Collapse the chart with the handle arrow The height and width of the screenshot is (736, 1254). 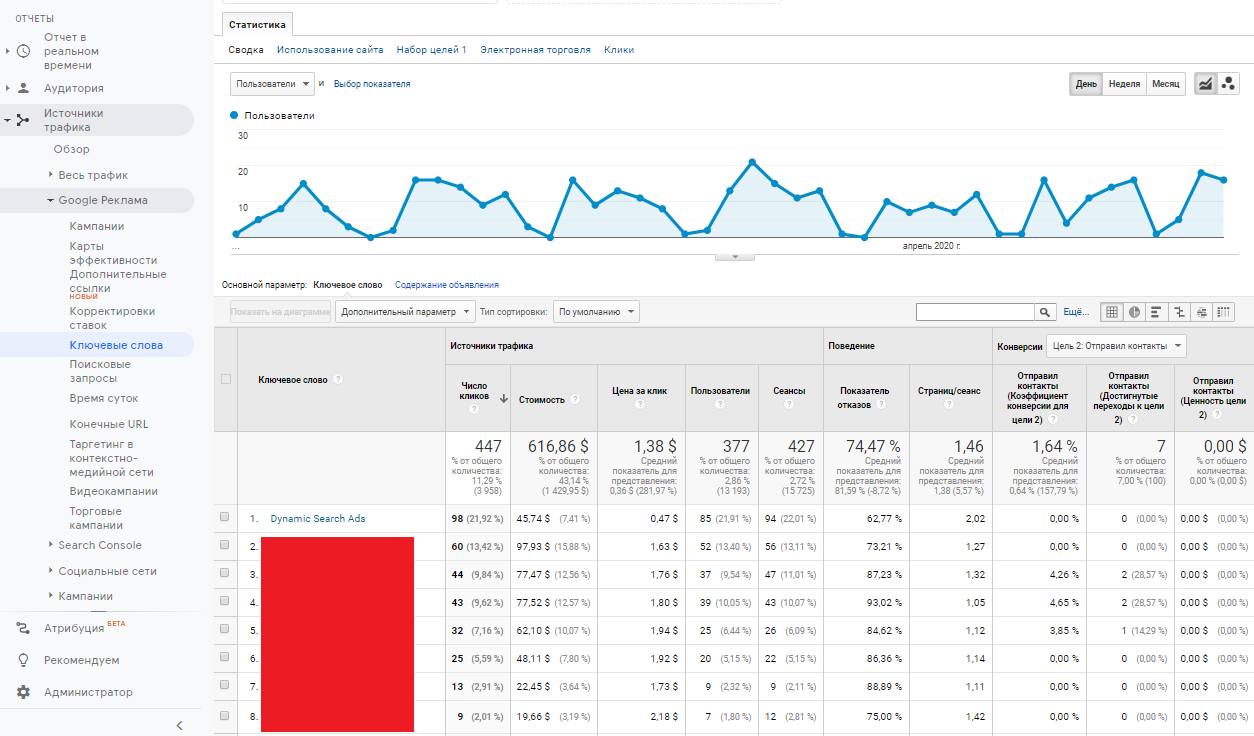point(736,257)
